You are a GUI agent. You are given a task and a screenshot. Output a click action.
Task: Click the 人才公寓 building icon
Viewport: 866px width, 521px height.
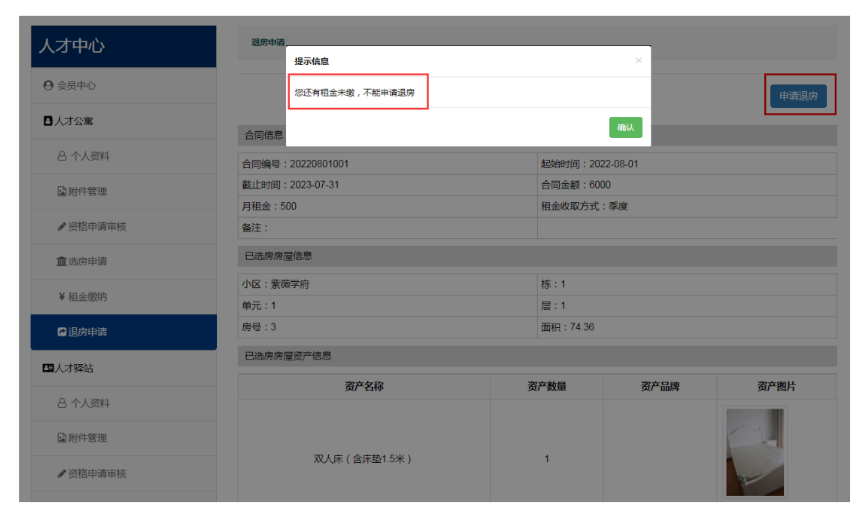[x=48, y=121]
